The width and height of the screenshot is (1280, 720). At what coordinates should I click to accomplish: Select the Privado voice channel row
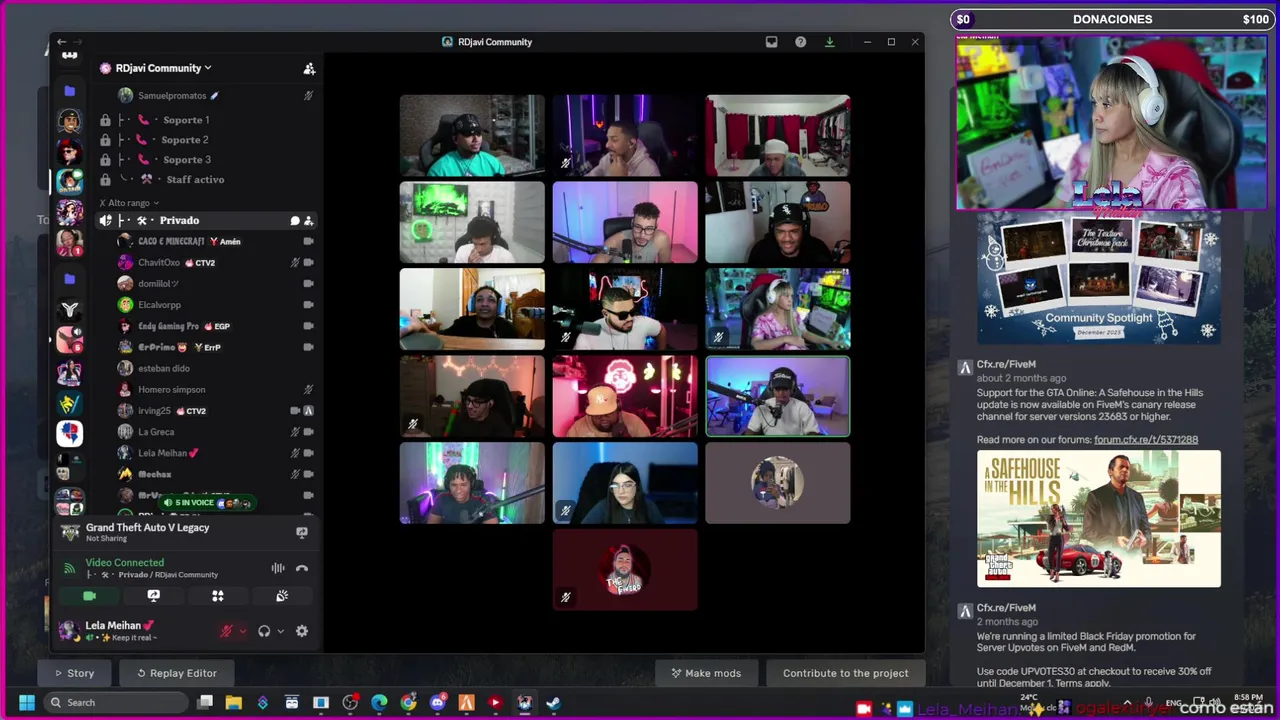click(205, 220)
